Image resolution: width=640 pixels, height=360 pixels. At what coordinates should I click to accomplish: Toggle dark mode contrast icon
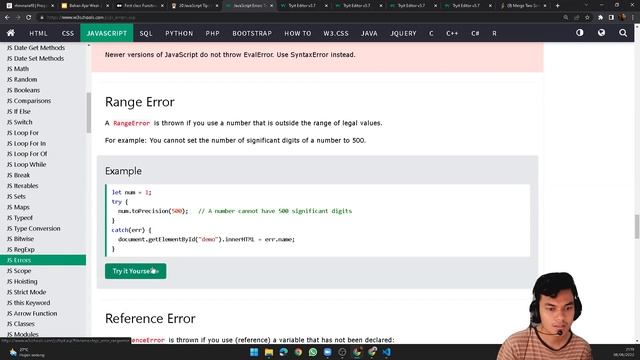[x=580, y=33]
